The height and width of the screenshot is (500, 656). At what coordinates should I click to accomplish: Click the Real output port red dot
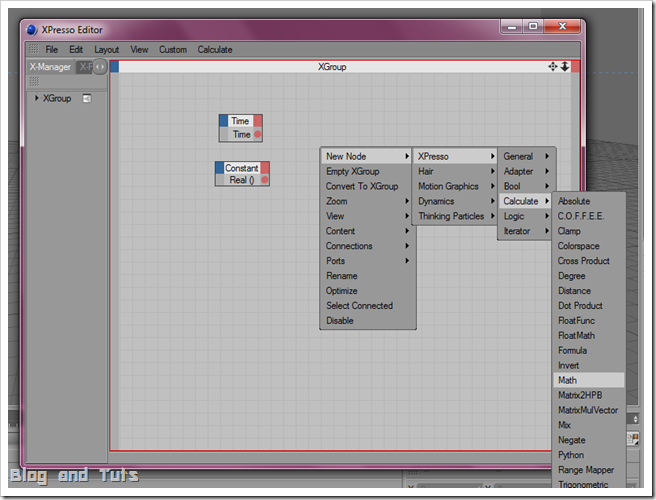(264, 180)
